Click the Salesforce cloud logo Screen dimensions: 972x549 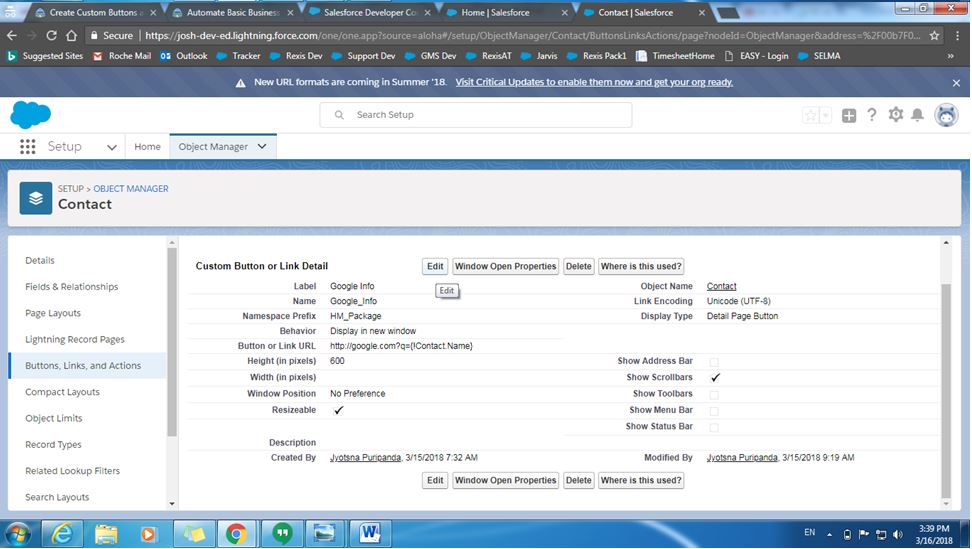click(x=31, y=115)
